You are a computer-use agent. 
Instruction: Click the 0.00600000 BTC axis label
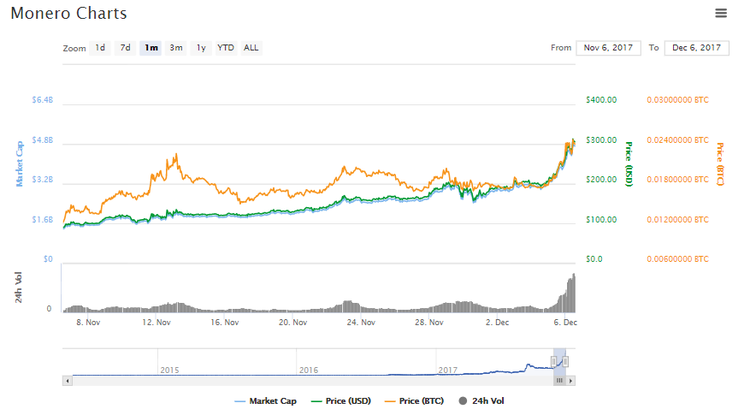678,259
